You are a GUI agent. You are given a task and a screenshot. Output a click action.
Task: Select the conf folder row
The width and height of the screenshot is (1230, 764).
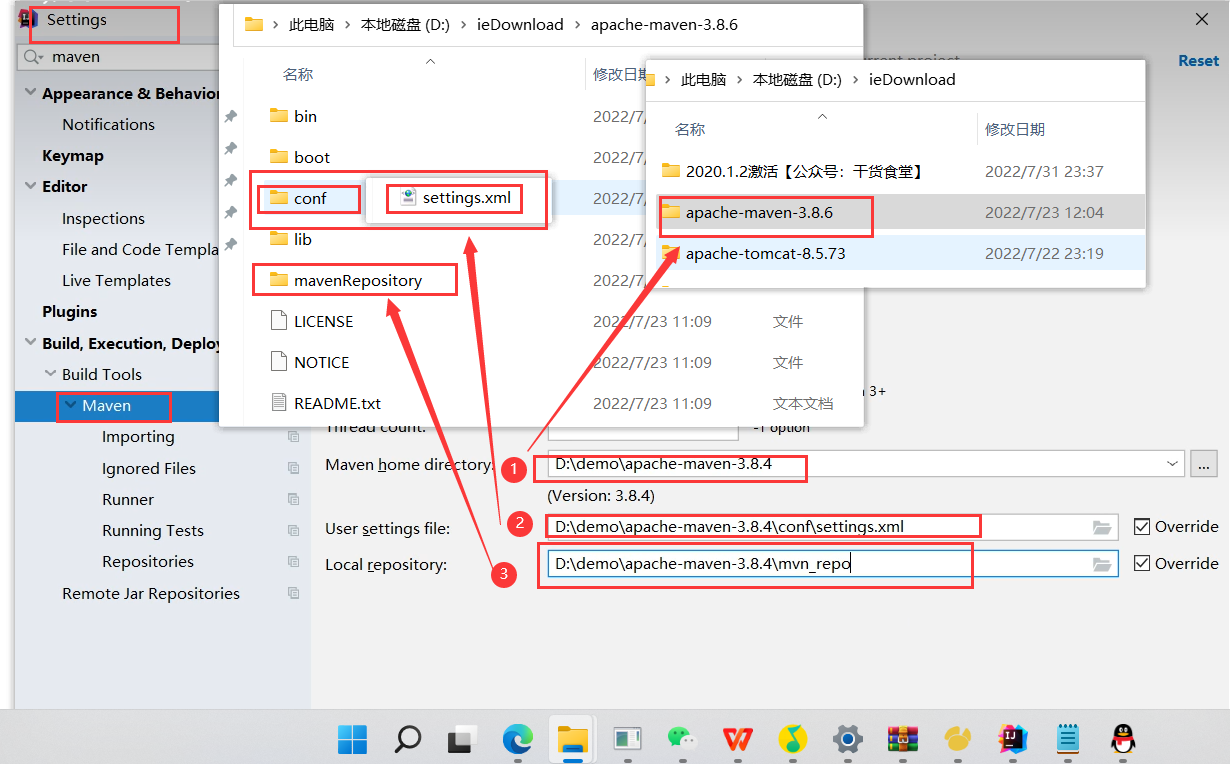[x=308, y=198]
